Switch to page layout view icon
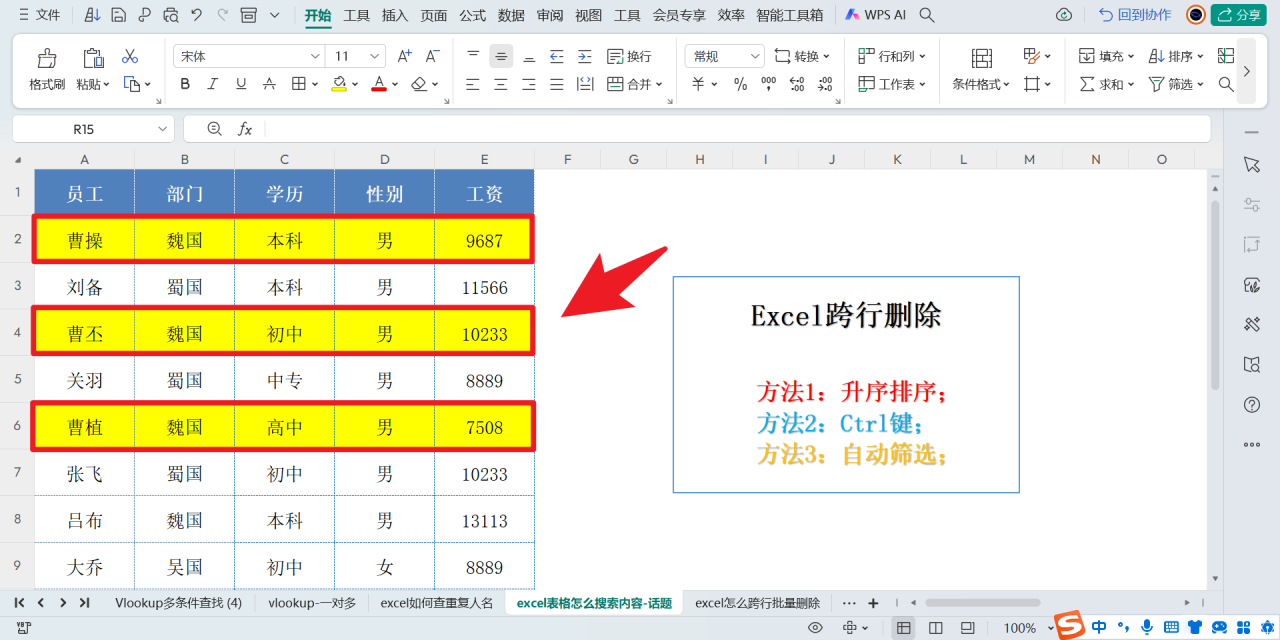The width and height of the screenshot is (1280, 640). click(x=935, y=628)
